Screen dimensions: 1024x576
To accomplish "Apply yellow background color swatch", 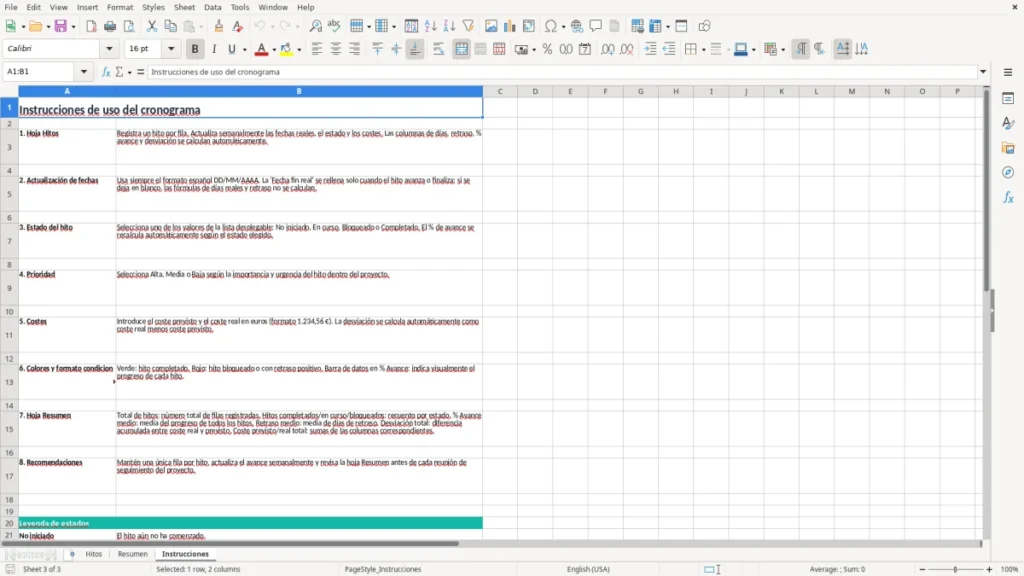I will 286,49.
